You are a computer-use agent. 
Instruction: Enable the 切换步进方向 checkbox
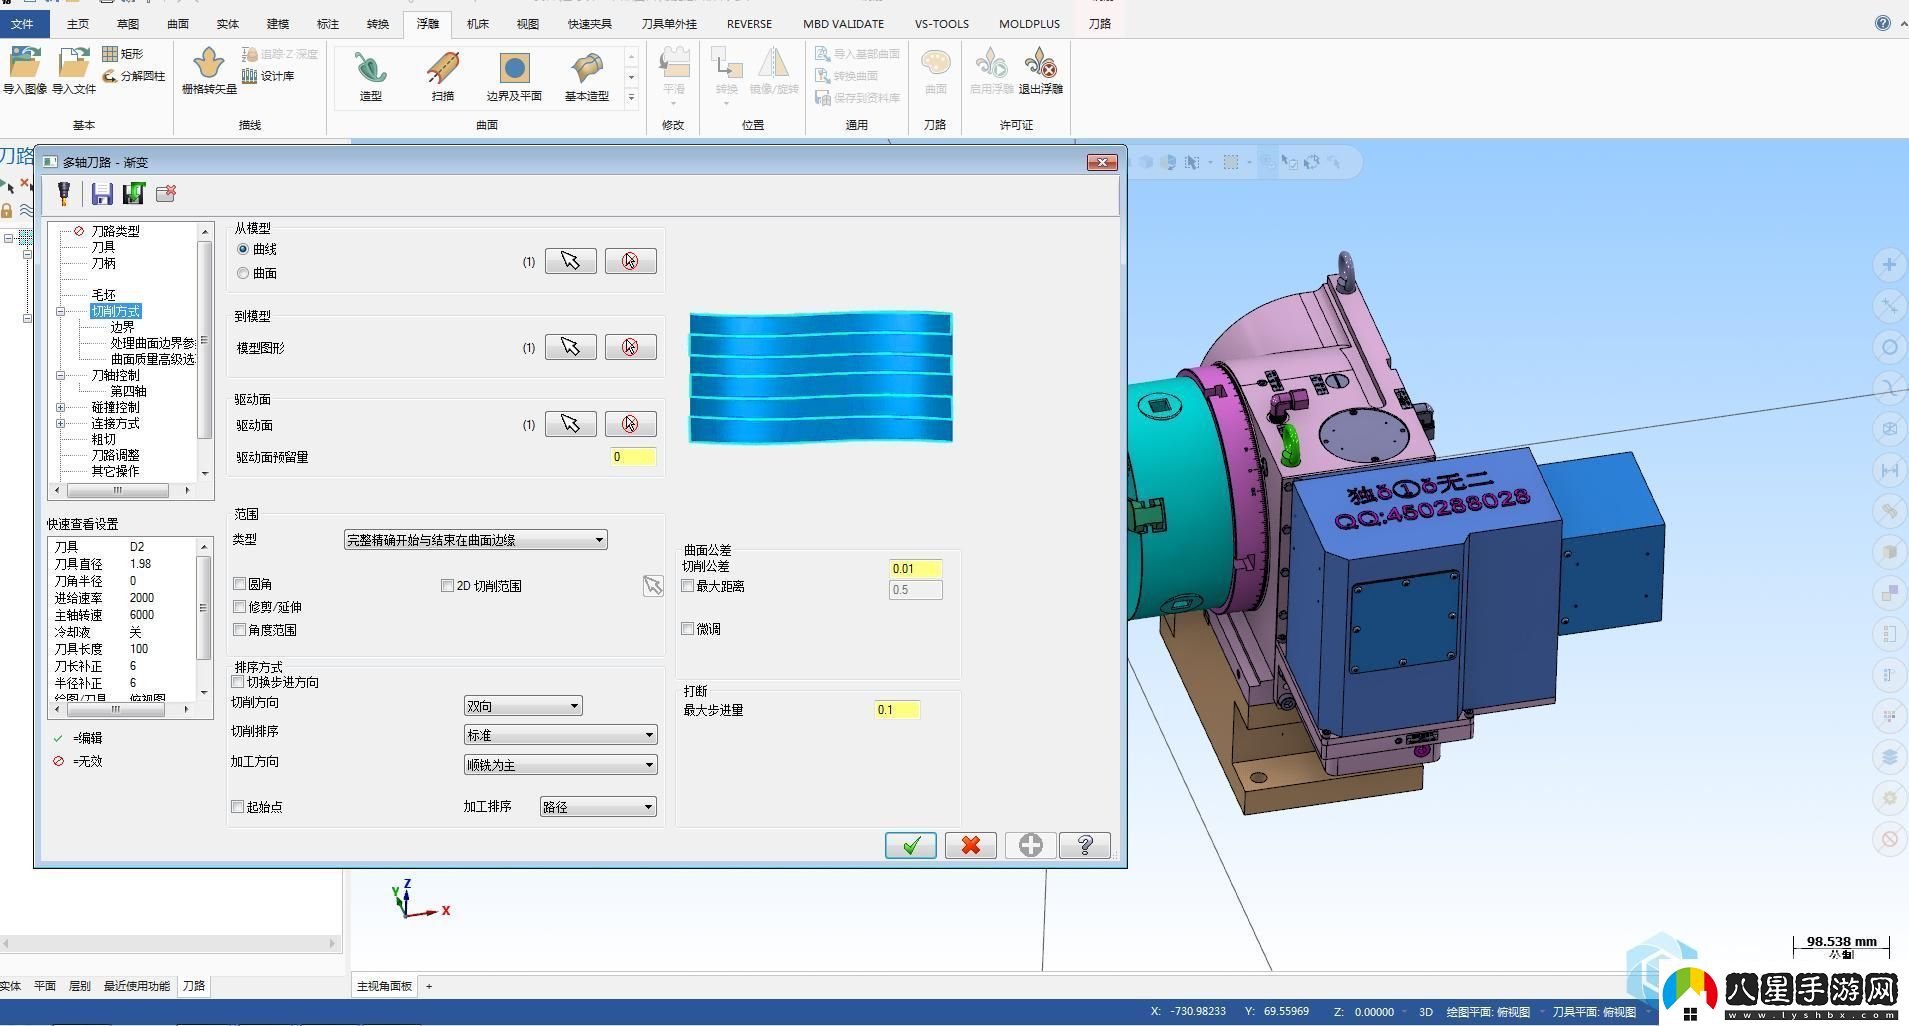click(238, 682)
